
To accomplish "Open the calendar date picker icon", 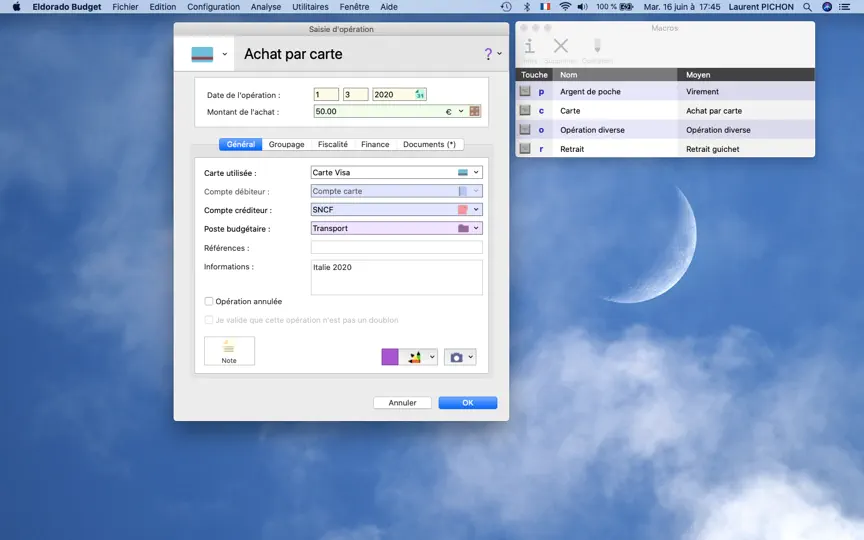I will (x=420, y=95).
